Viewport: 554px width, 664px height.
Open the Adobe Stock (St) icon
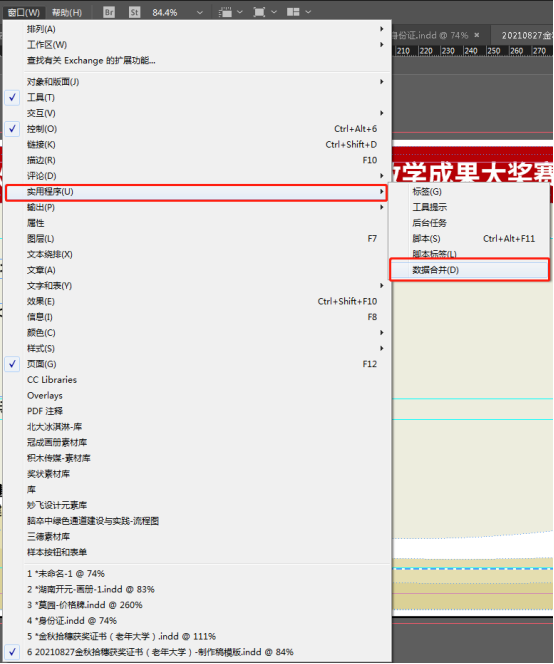(134, 12)
